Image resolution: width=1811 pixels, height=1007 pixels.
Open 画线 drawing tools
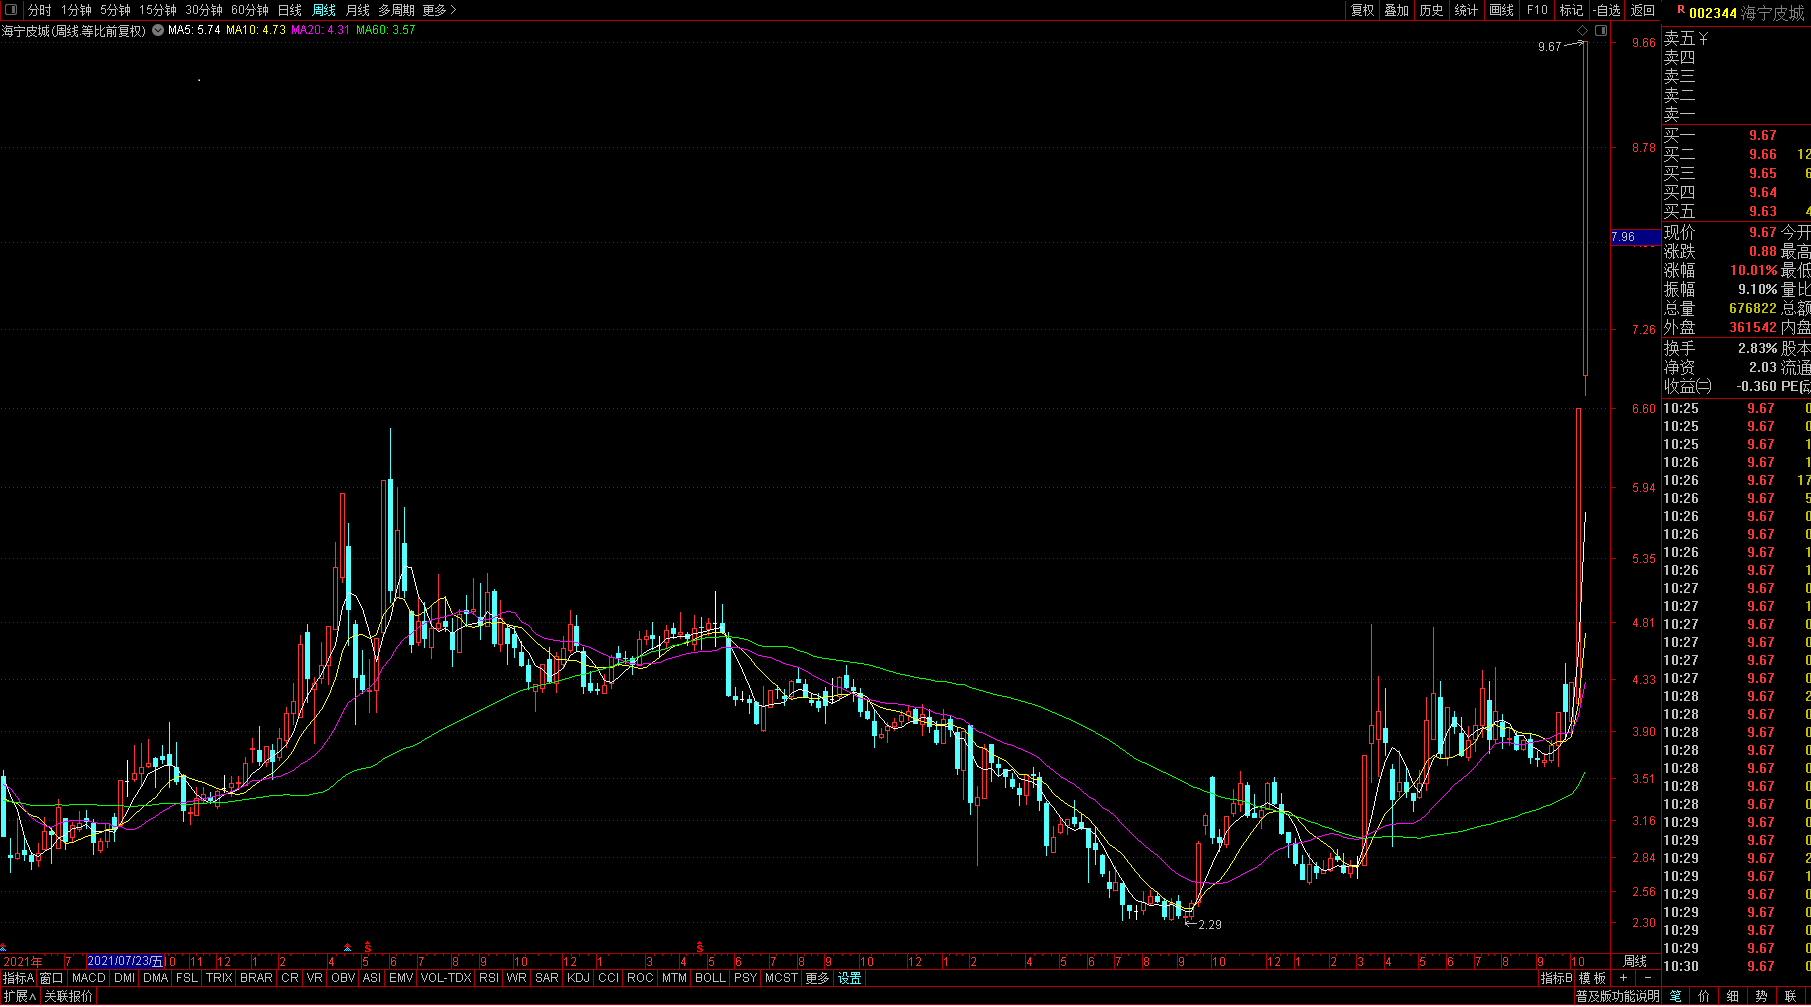click(1501, 10)
